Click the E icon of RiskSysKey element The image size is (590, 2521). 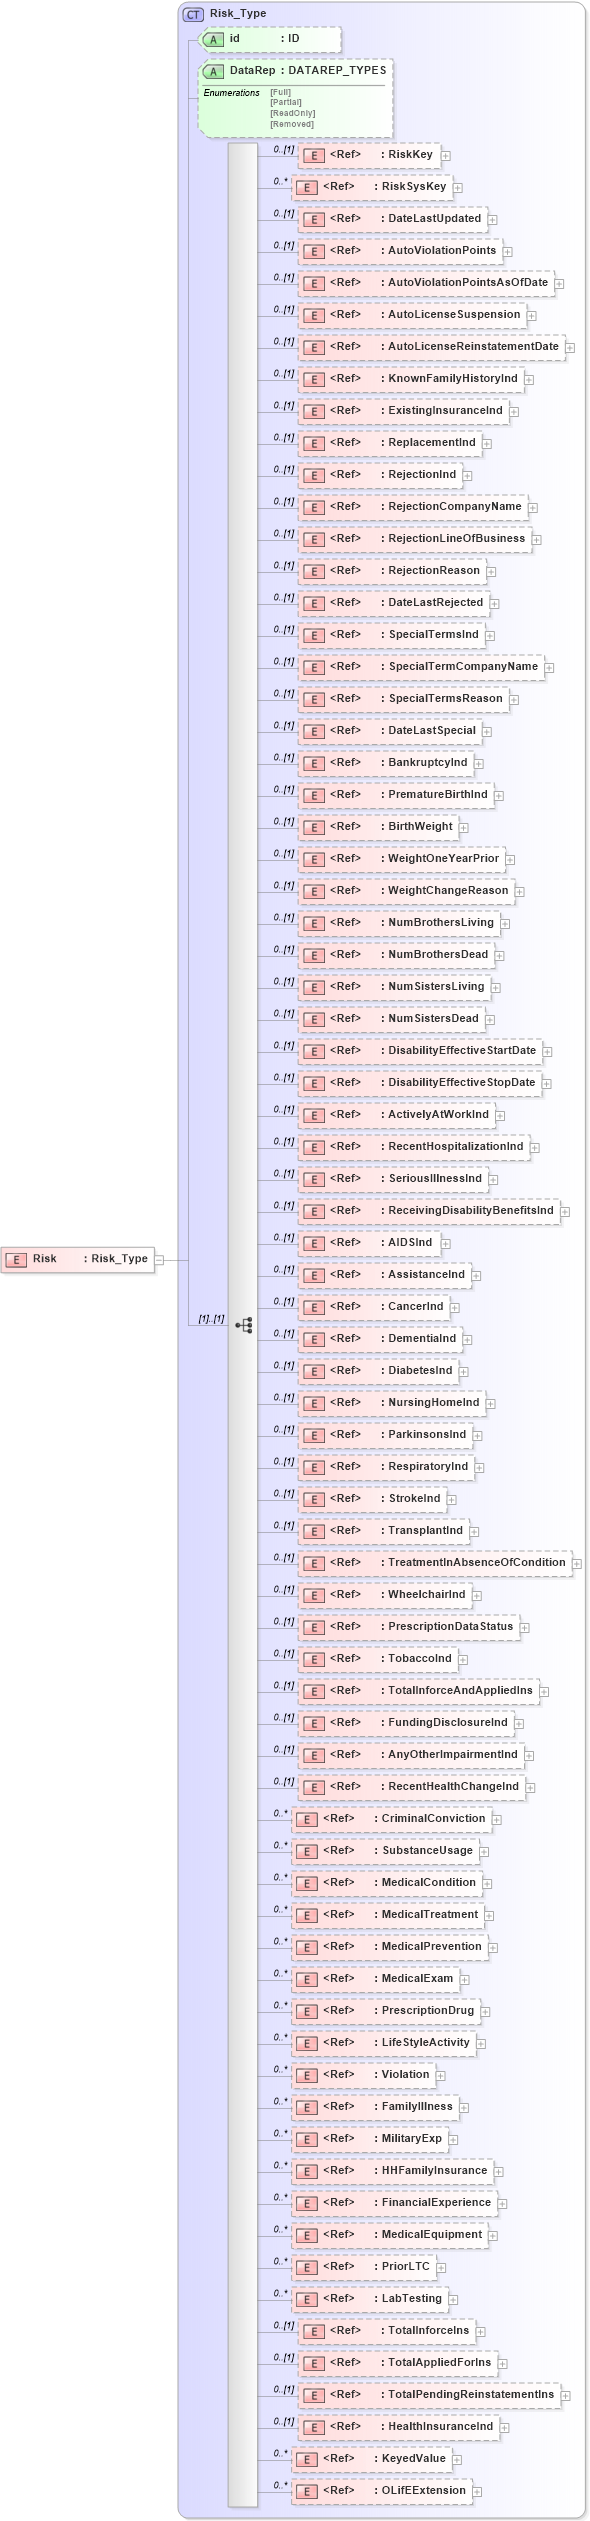pos(307,188)
